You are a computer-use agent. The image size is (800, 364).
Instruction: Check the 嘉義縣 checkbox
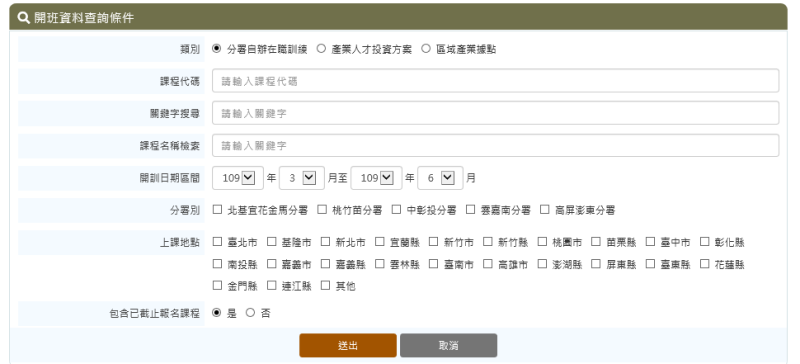[x=326, y=263]
